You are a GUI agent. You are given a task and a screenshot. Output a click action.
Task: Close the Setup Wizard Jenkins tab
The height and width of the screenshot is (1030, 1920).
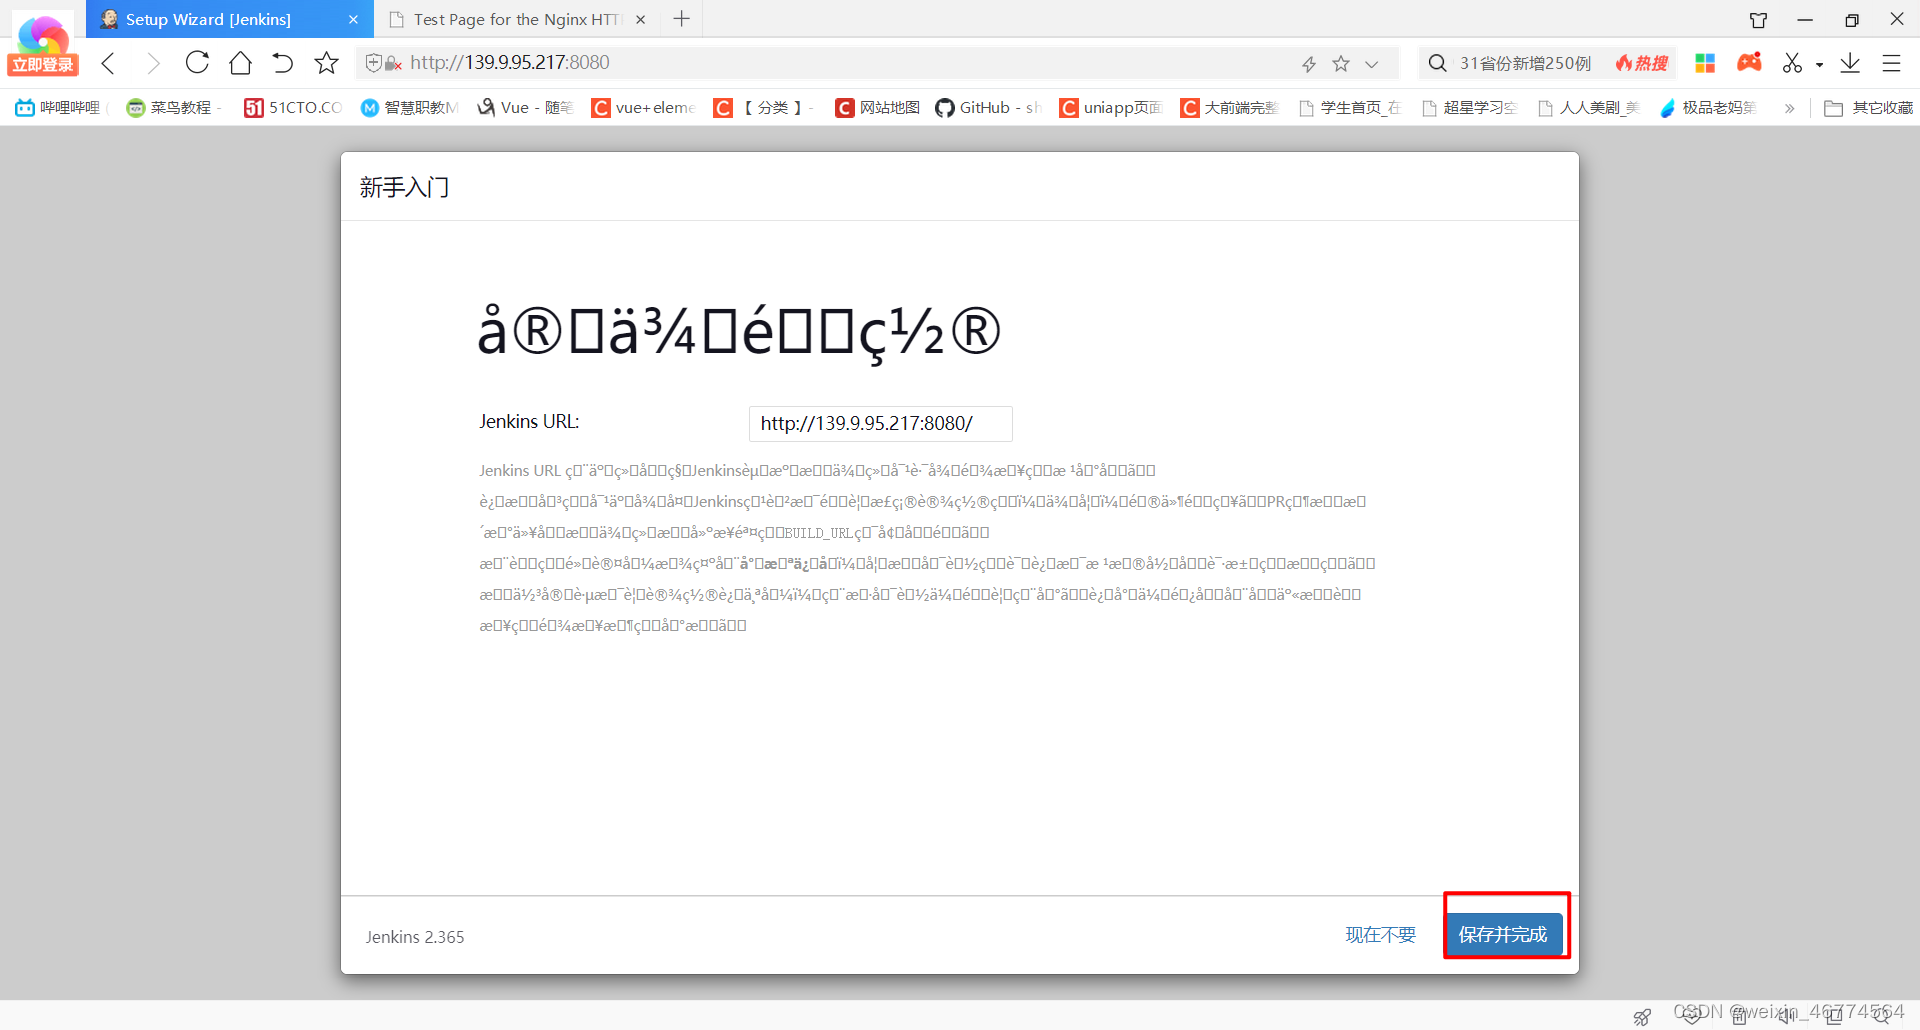pos(353,20)
